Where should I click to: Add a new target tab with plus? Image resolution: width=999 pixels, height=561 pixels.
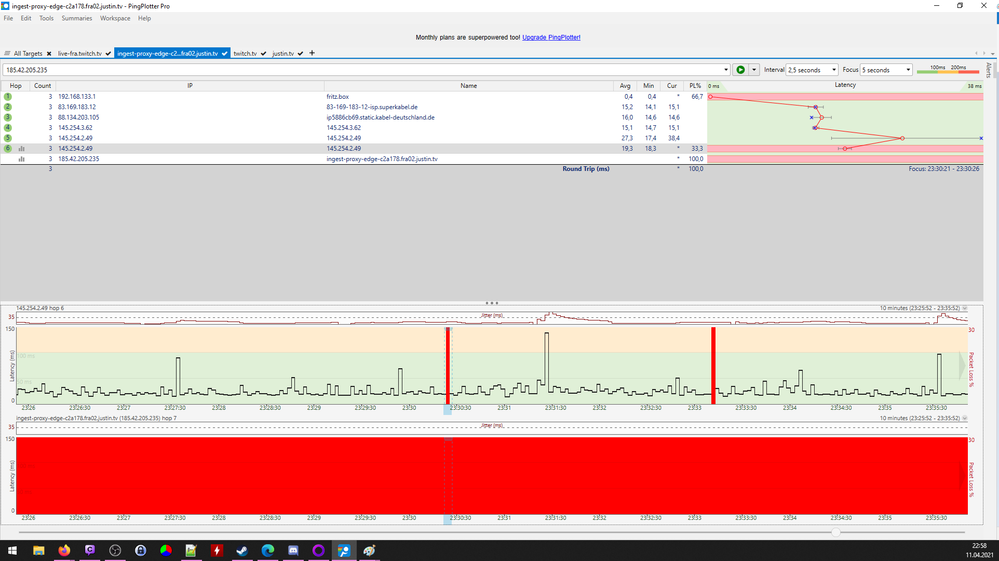tap(312, 53)
